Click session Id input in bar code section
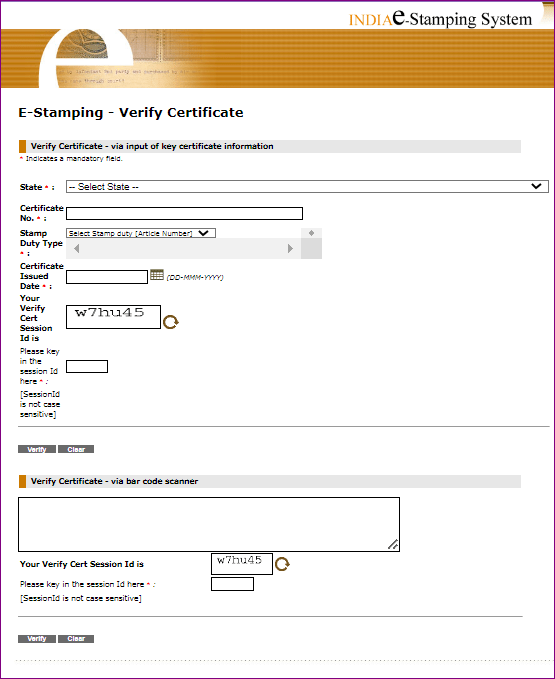The height and width of the screenshot is (679, 555). coord(232,584)
